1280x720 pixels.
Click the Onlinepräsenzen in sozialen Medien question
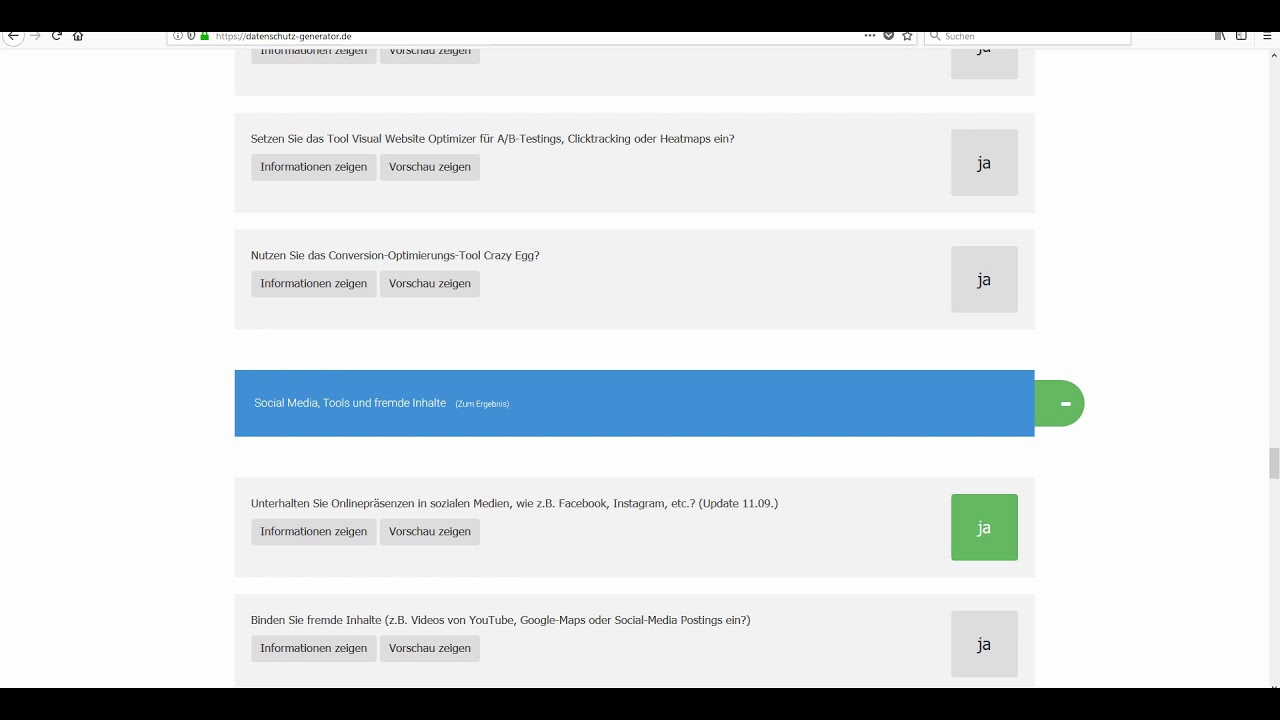514,504
